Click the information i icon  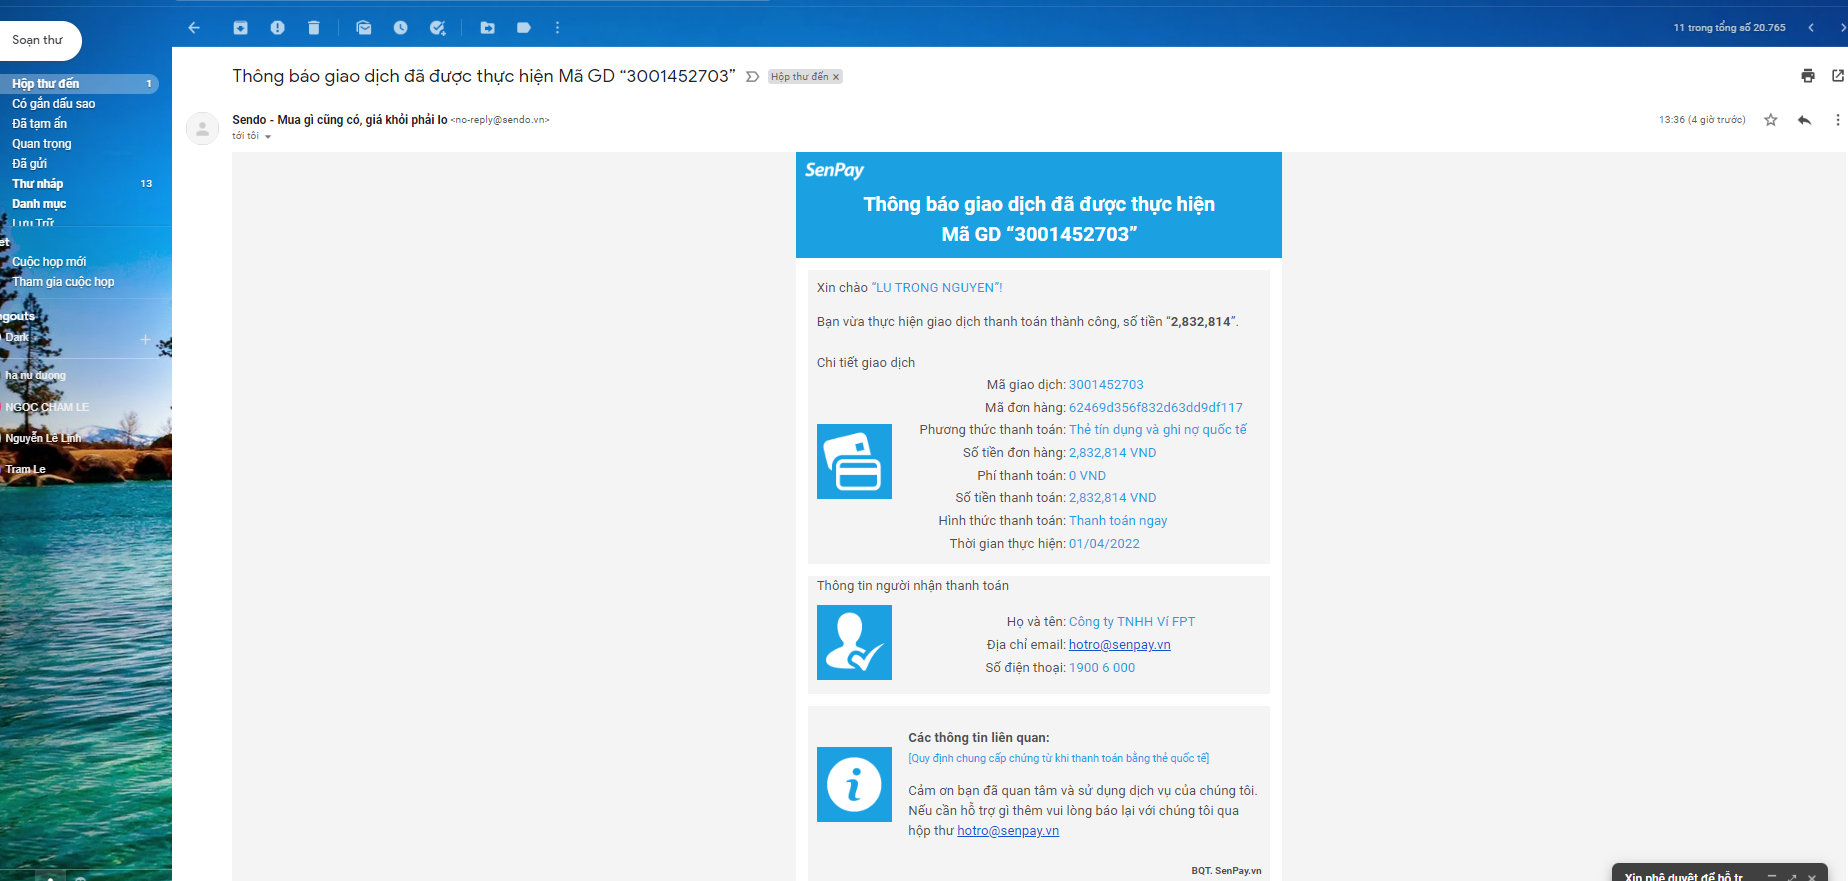pos(854,784)
